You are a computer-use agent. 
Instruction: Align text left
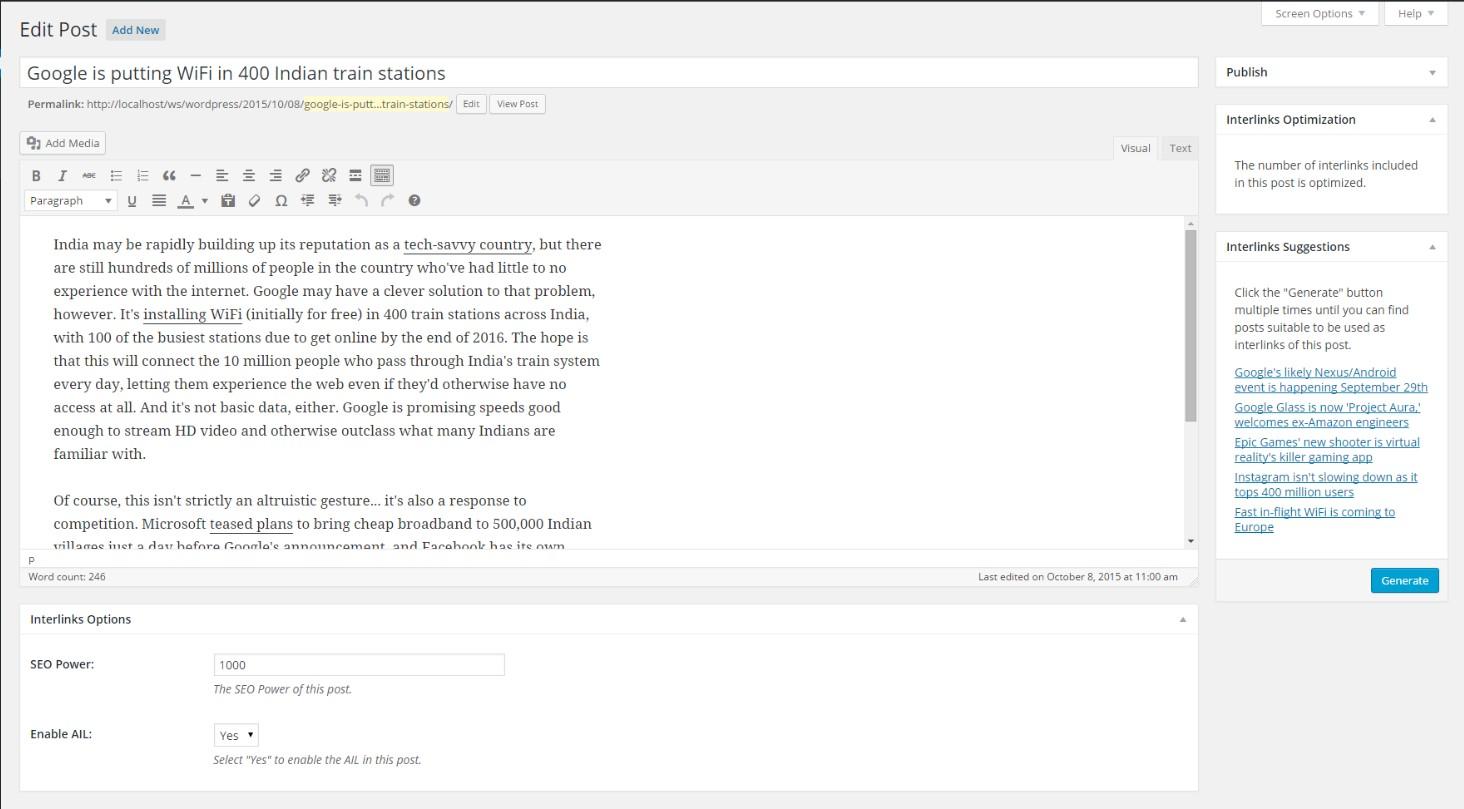point(222,176)
